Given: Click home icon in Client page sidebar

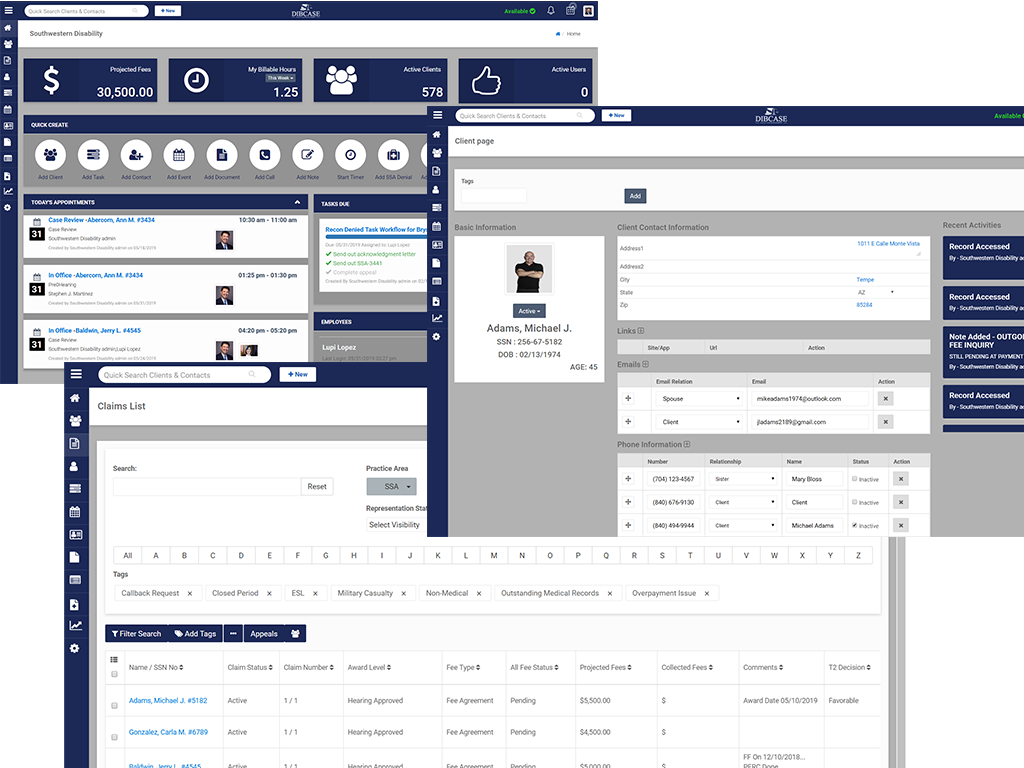Looking at the screenshot, I should click(436, 135).
